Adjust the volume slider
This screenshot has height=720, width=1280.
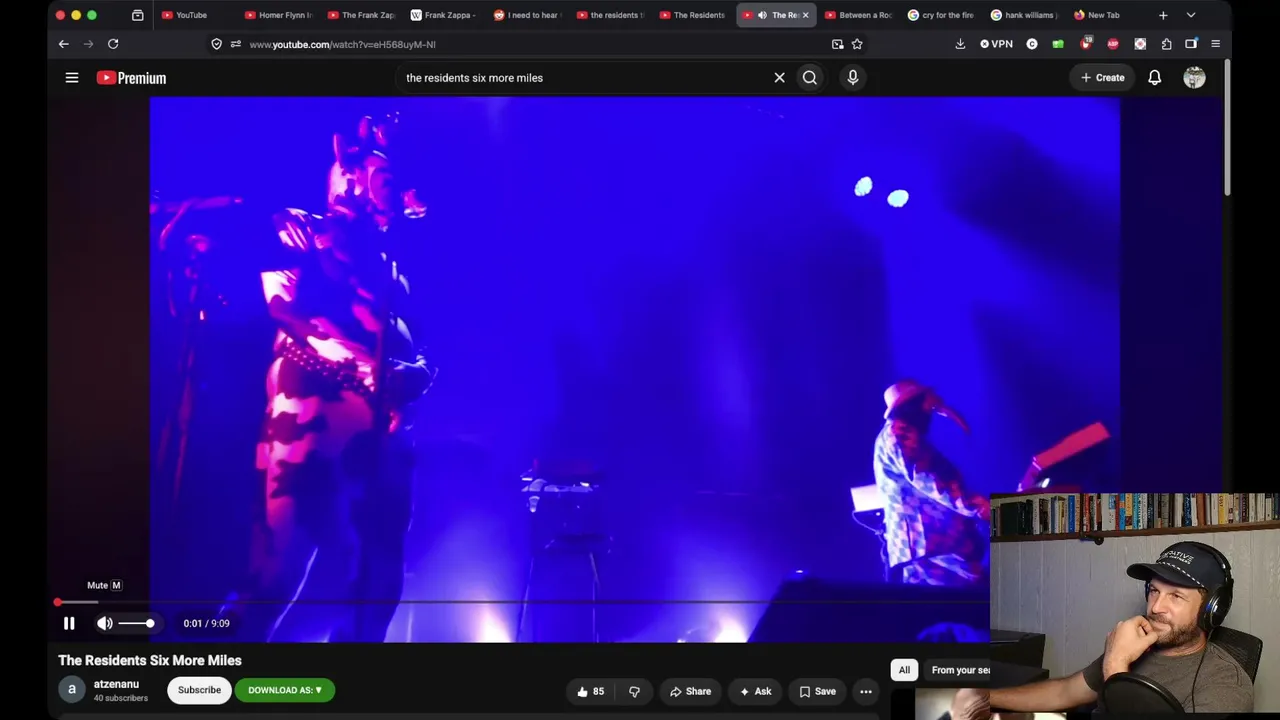[x=136, y=623]
